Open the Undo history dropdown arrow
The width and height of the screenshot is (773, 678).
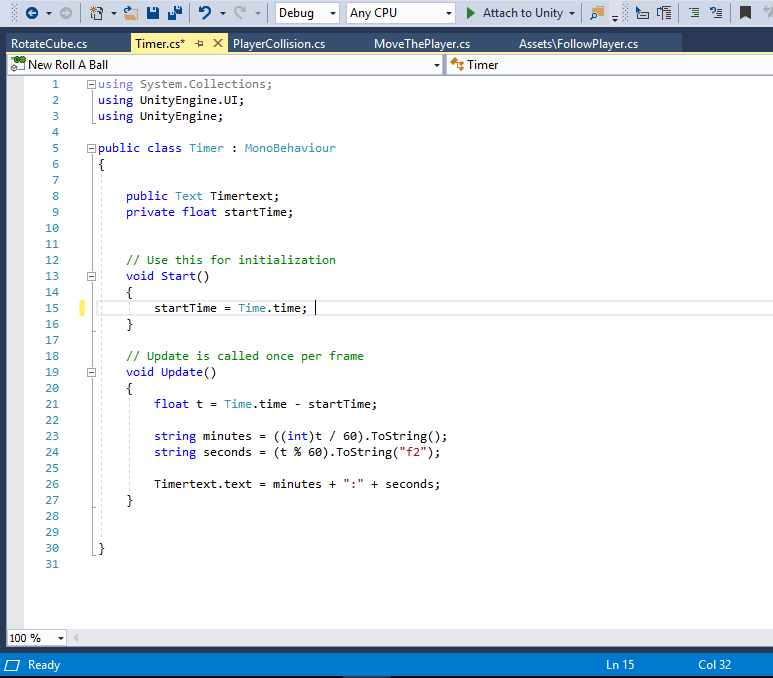[x=223, y=13]
